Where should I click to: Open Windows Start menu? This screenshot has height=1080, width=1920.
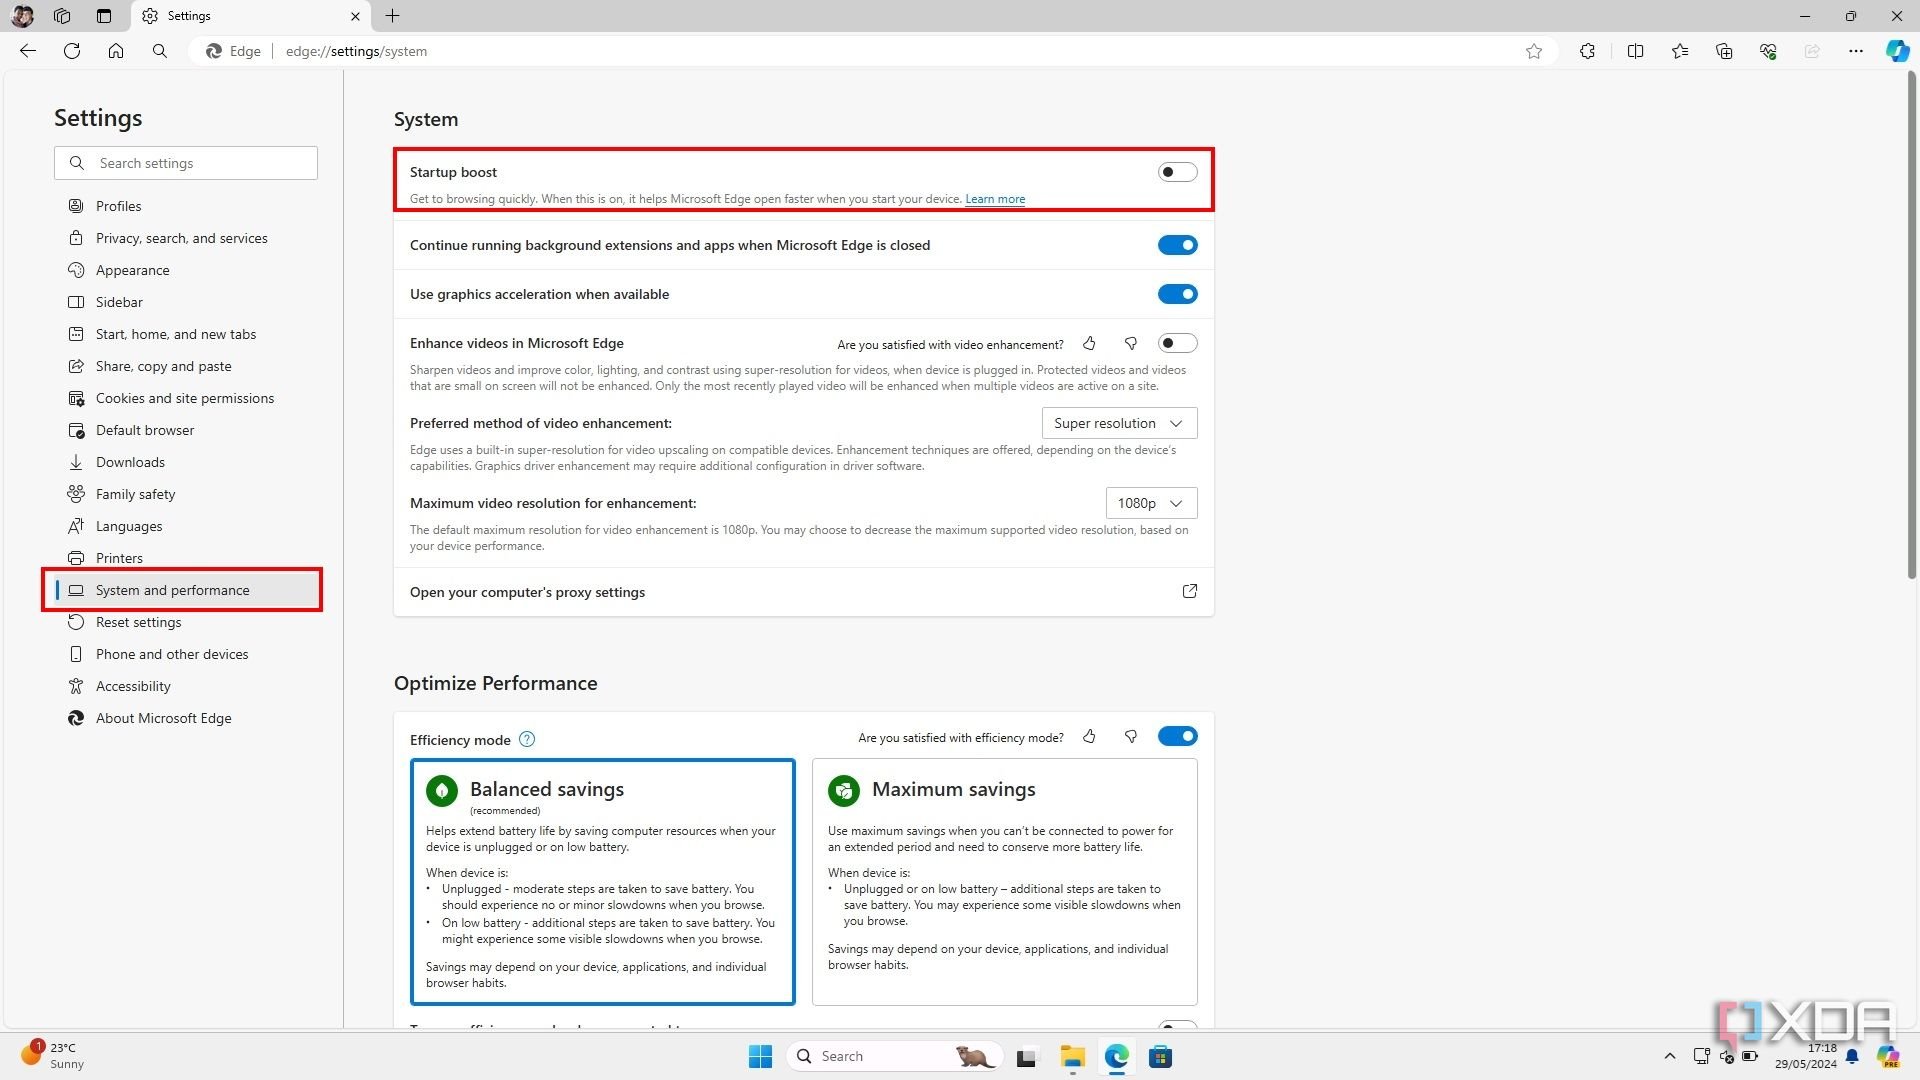[760, 1057]
